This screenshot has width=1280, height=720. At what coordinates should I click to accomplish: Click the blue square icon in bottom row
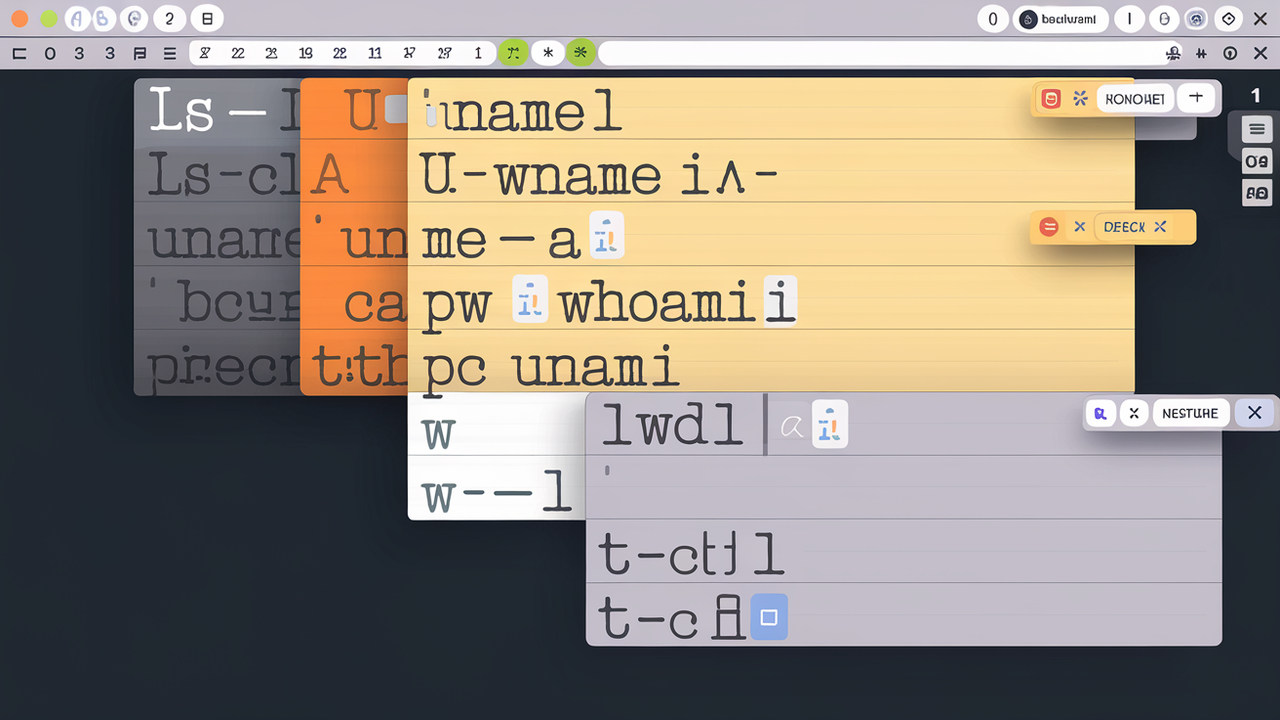[769, 617]
